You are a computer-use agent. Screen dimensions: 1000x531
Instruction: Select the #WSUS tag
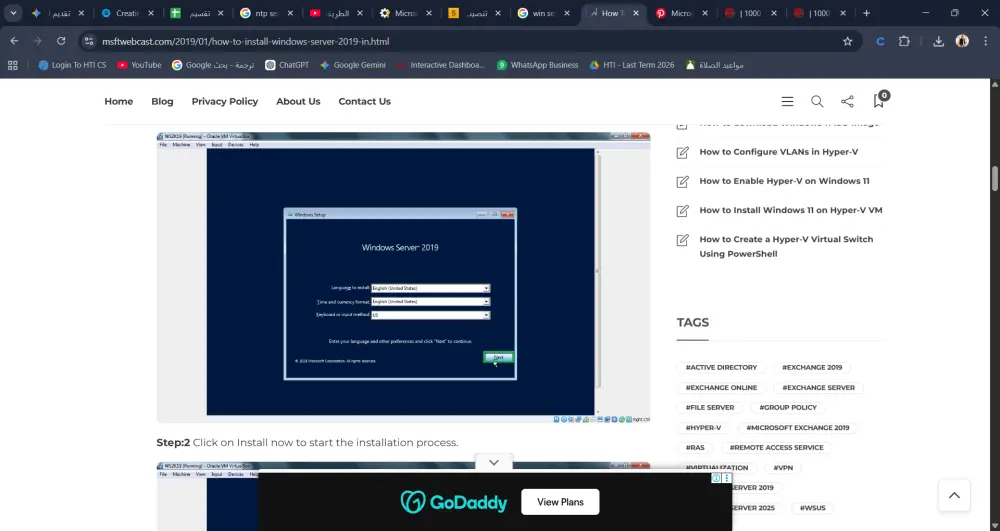[x=812, y=508]
